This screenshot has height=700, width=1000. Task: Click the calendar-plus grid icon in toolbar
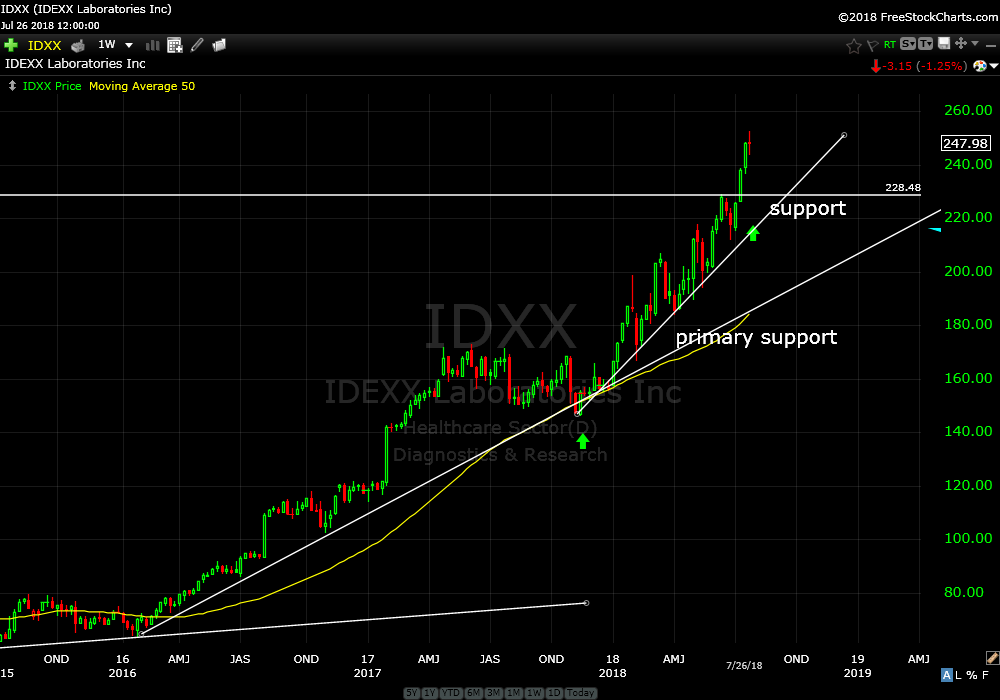click(x=175, y=45)
